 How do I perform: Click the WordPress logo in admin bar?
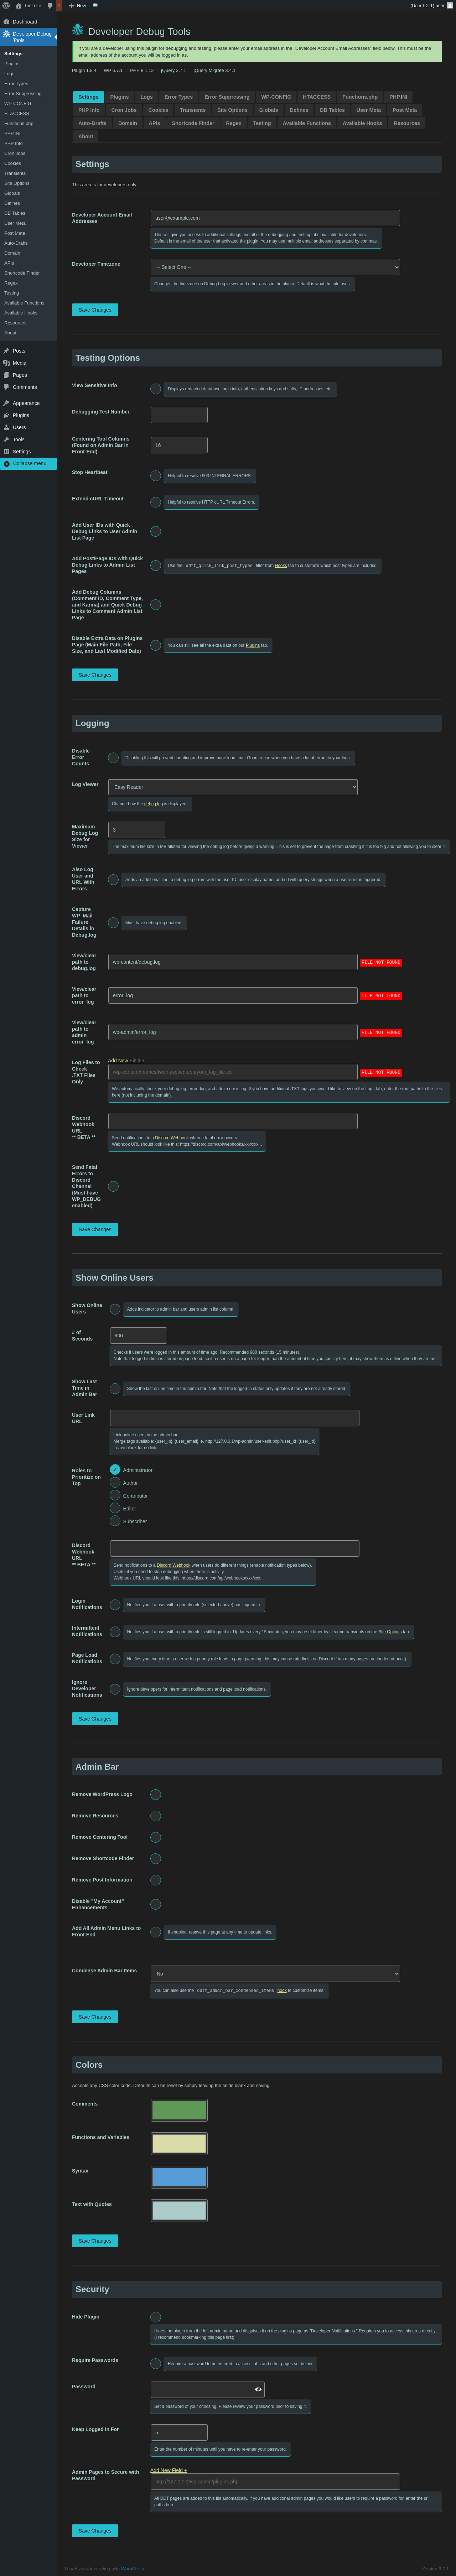6,5
